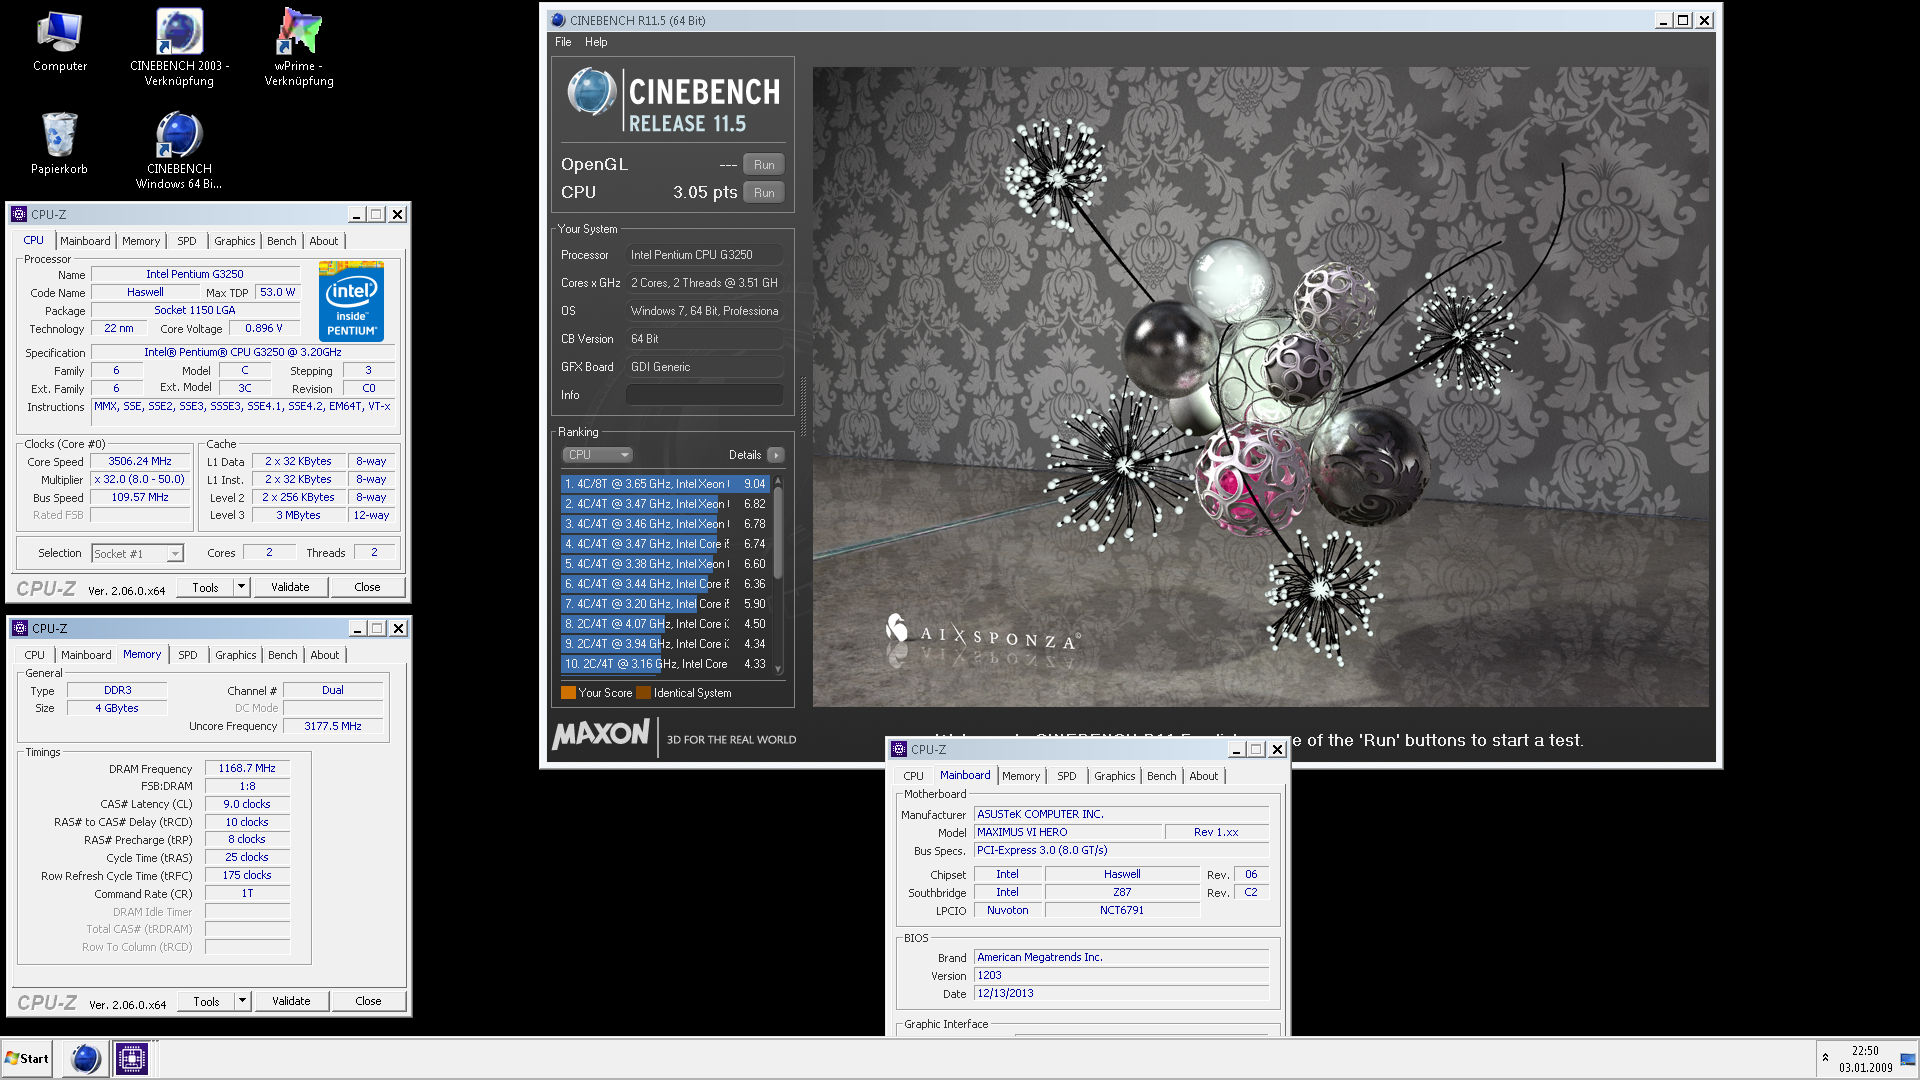Click Close button in Memory CPU-Z window

tap(368, 1001)
